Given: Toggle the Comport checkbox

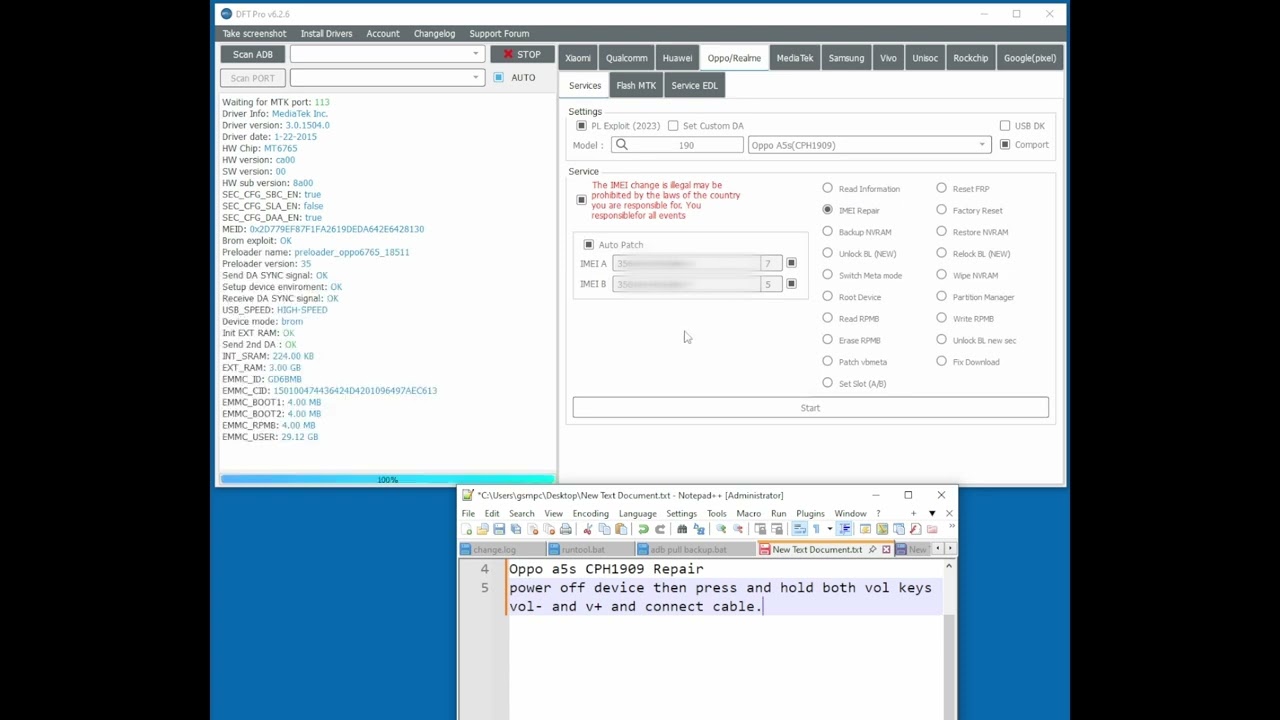Looking at the screenshot, I should 1005,145.
